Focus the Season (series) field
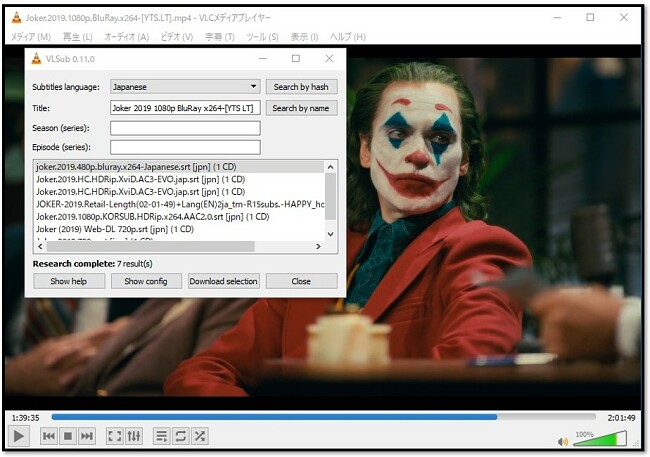 click(185, 128)
